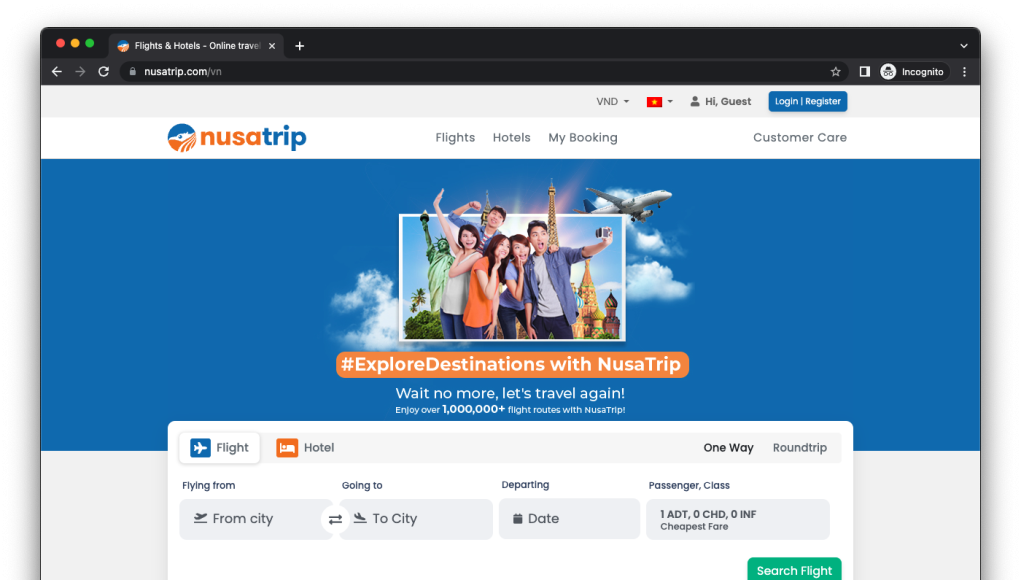Open a new tab with the plus button
This screenshot has width=1021, height=580.
(x=300, y=46)
